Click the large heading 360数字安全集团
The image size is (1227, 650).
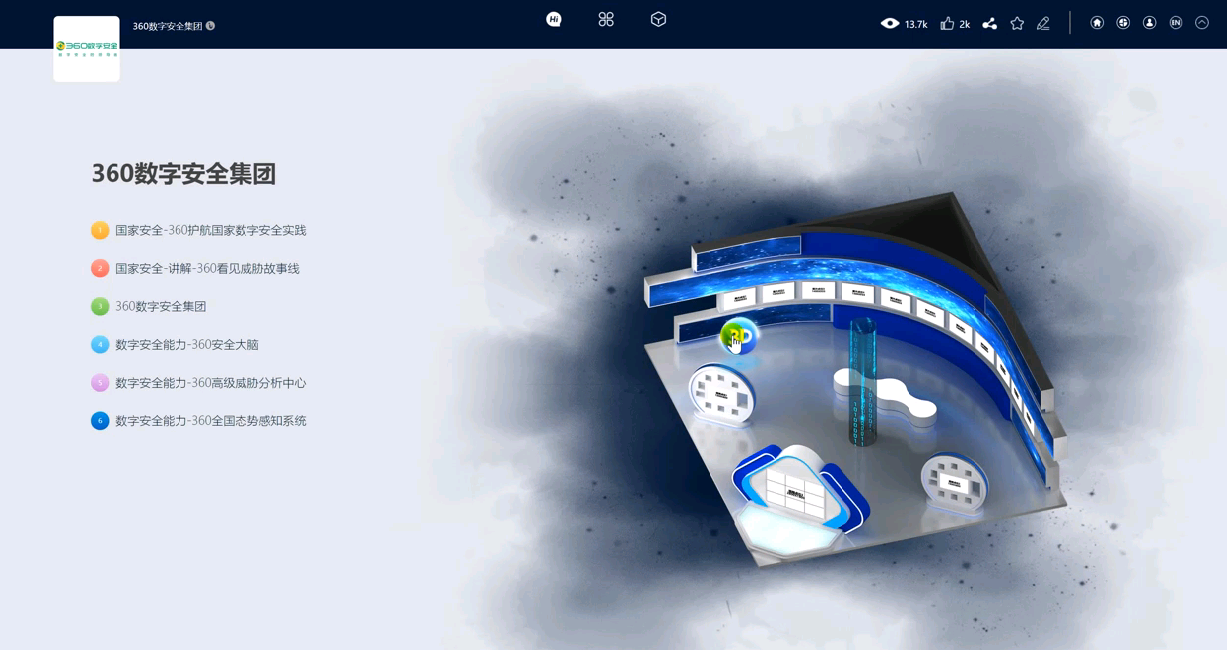[184, 174]
